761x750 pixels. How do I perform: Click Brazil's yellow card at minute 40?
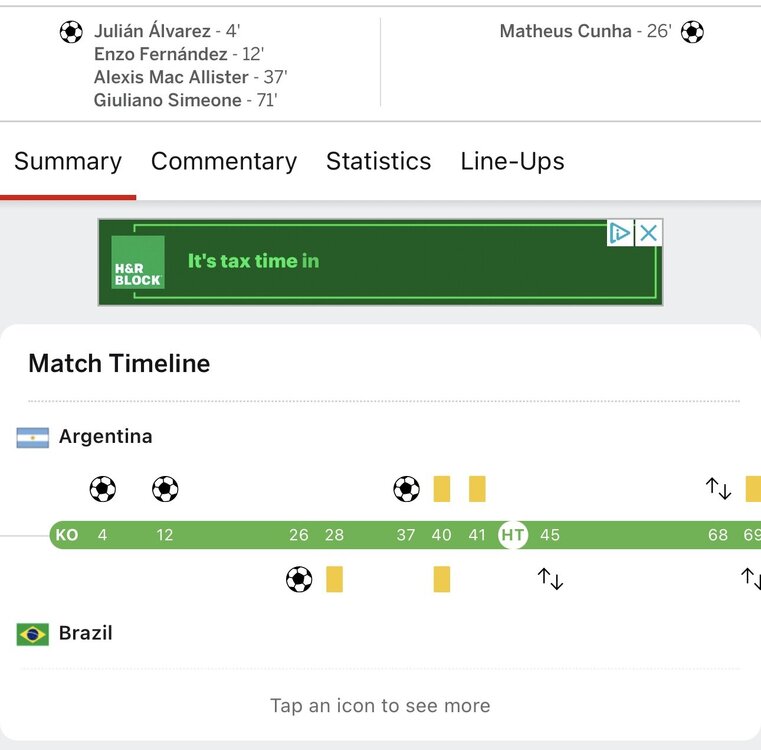click(x=442, y=579)
